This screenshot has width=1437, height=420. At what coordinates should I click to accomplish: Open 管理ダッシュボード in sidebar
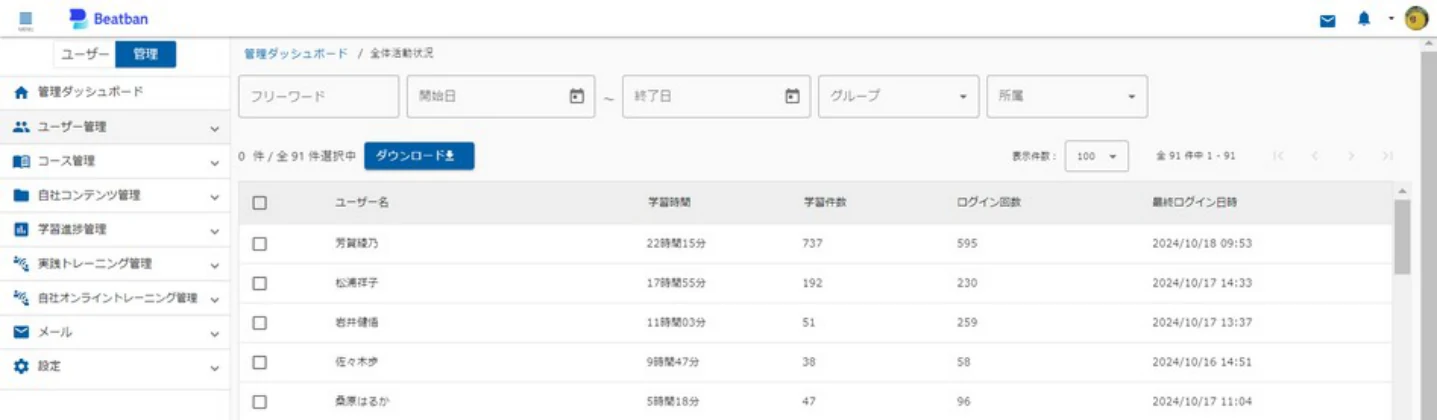[115, 92]
